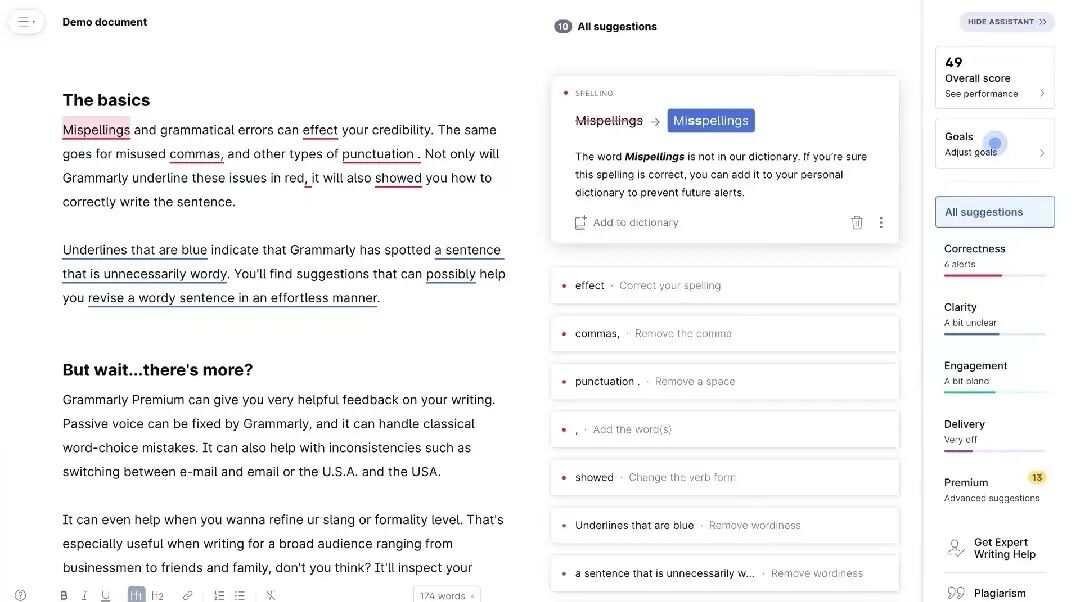Click the Plagiarism quotation marks icon

pyautogui.click(x=956, y=593)
